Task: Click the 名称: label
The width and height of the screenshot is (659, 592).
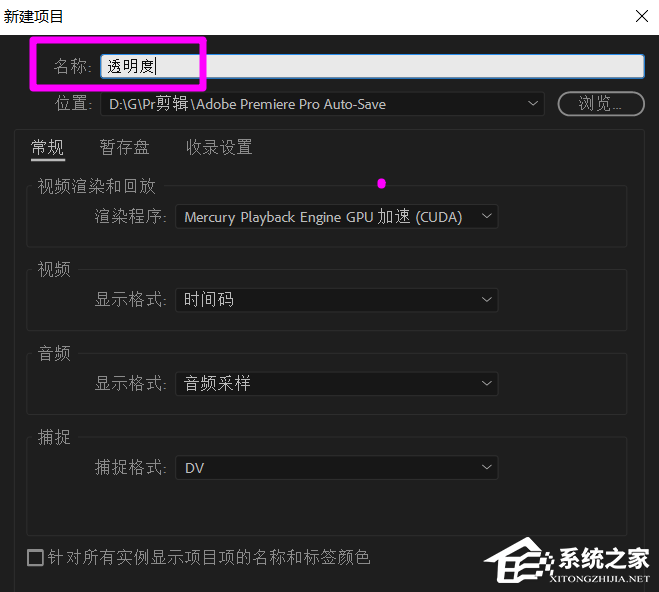Action: 72,66
